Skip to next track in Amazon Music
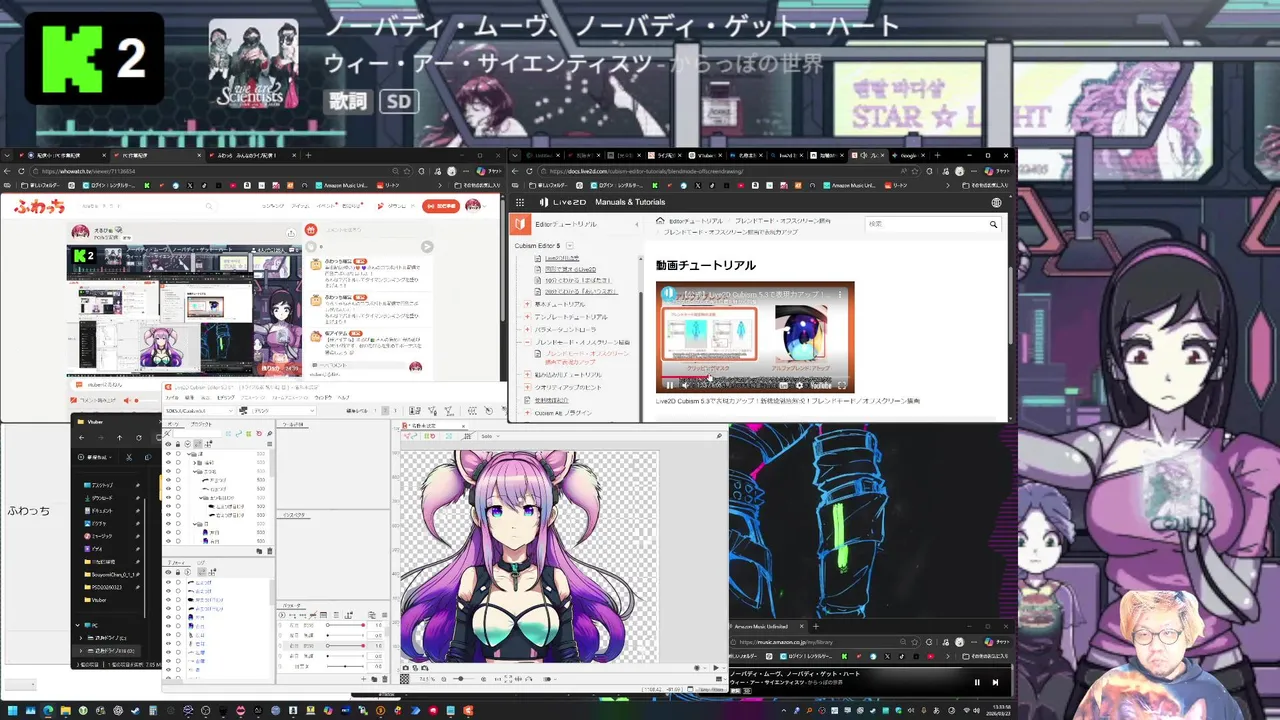 pos(995,682)
